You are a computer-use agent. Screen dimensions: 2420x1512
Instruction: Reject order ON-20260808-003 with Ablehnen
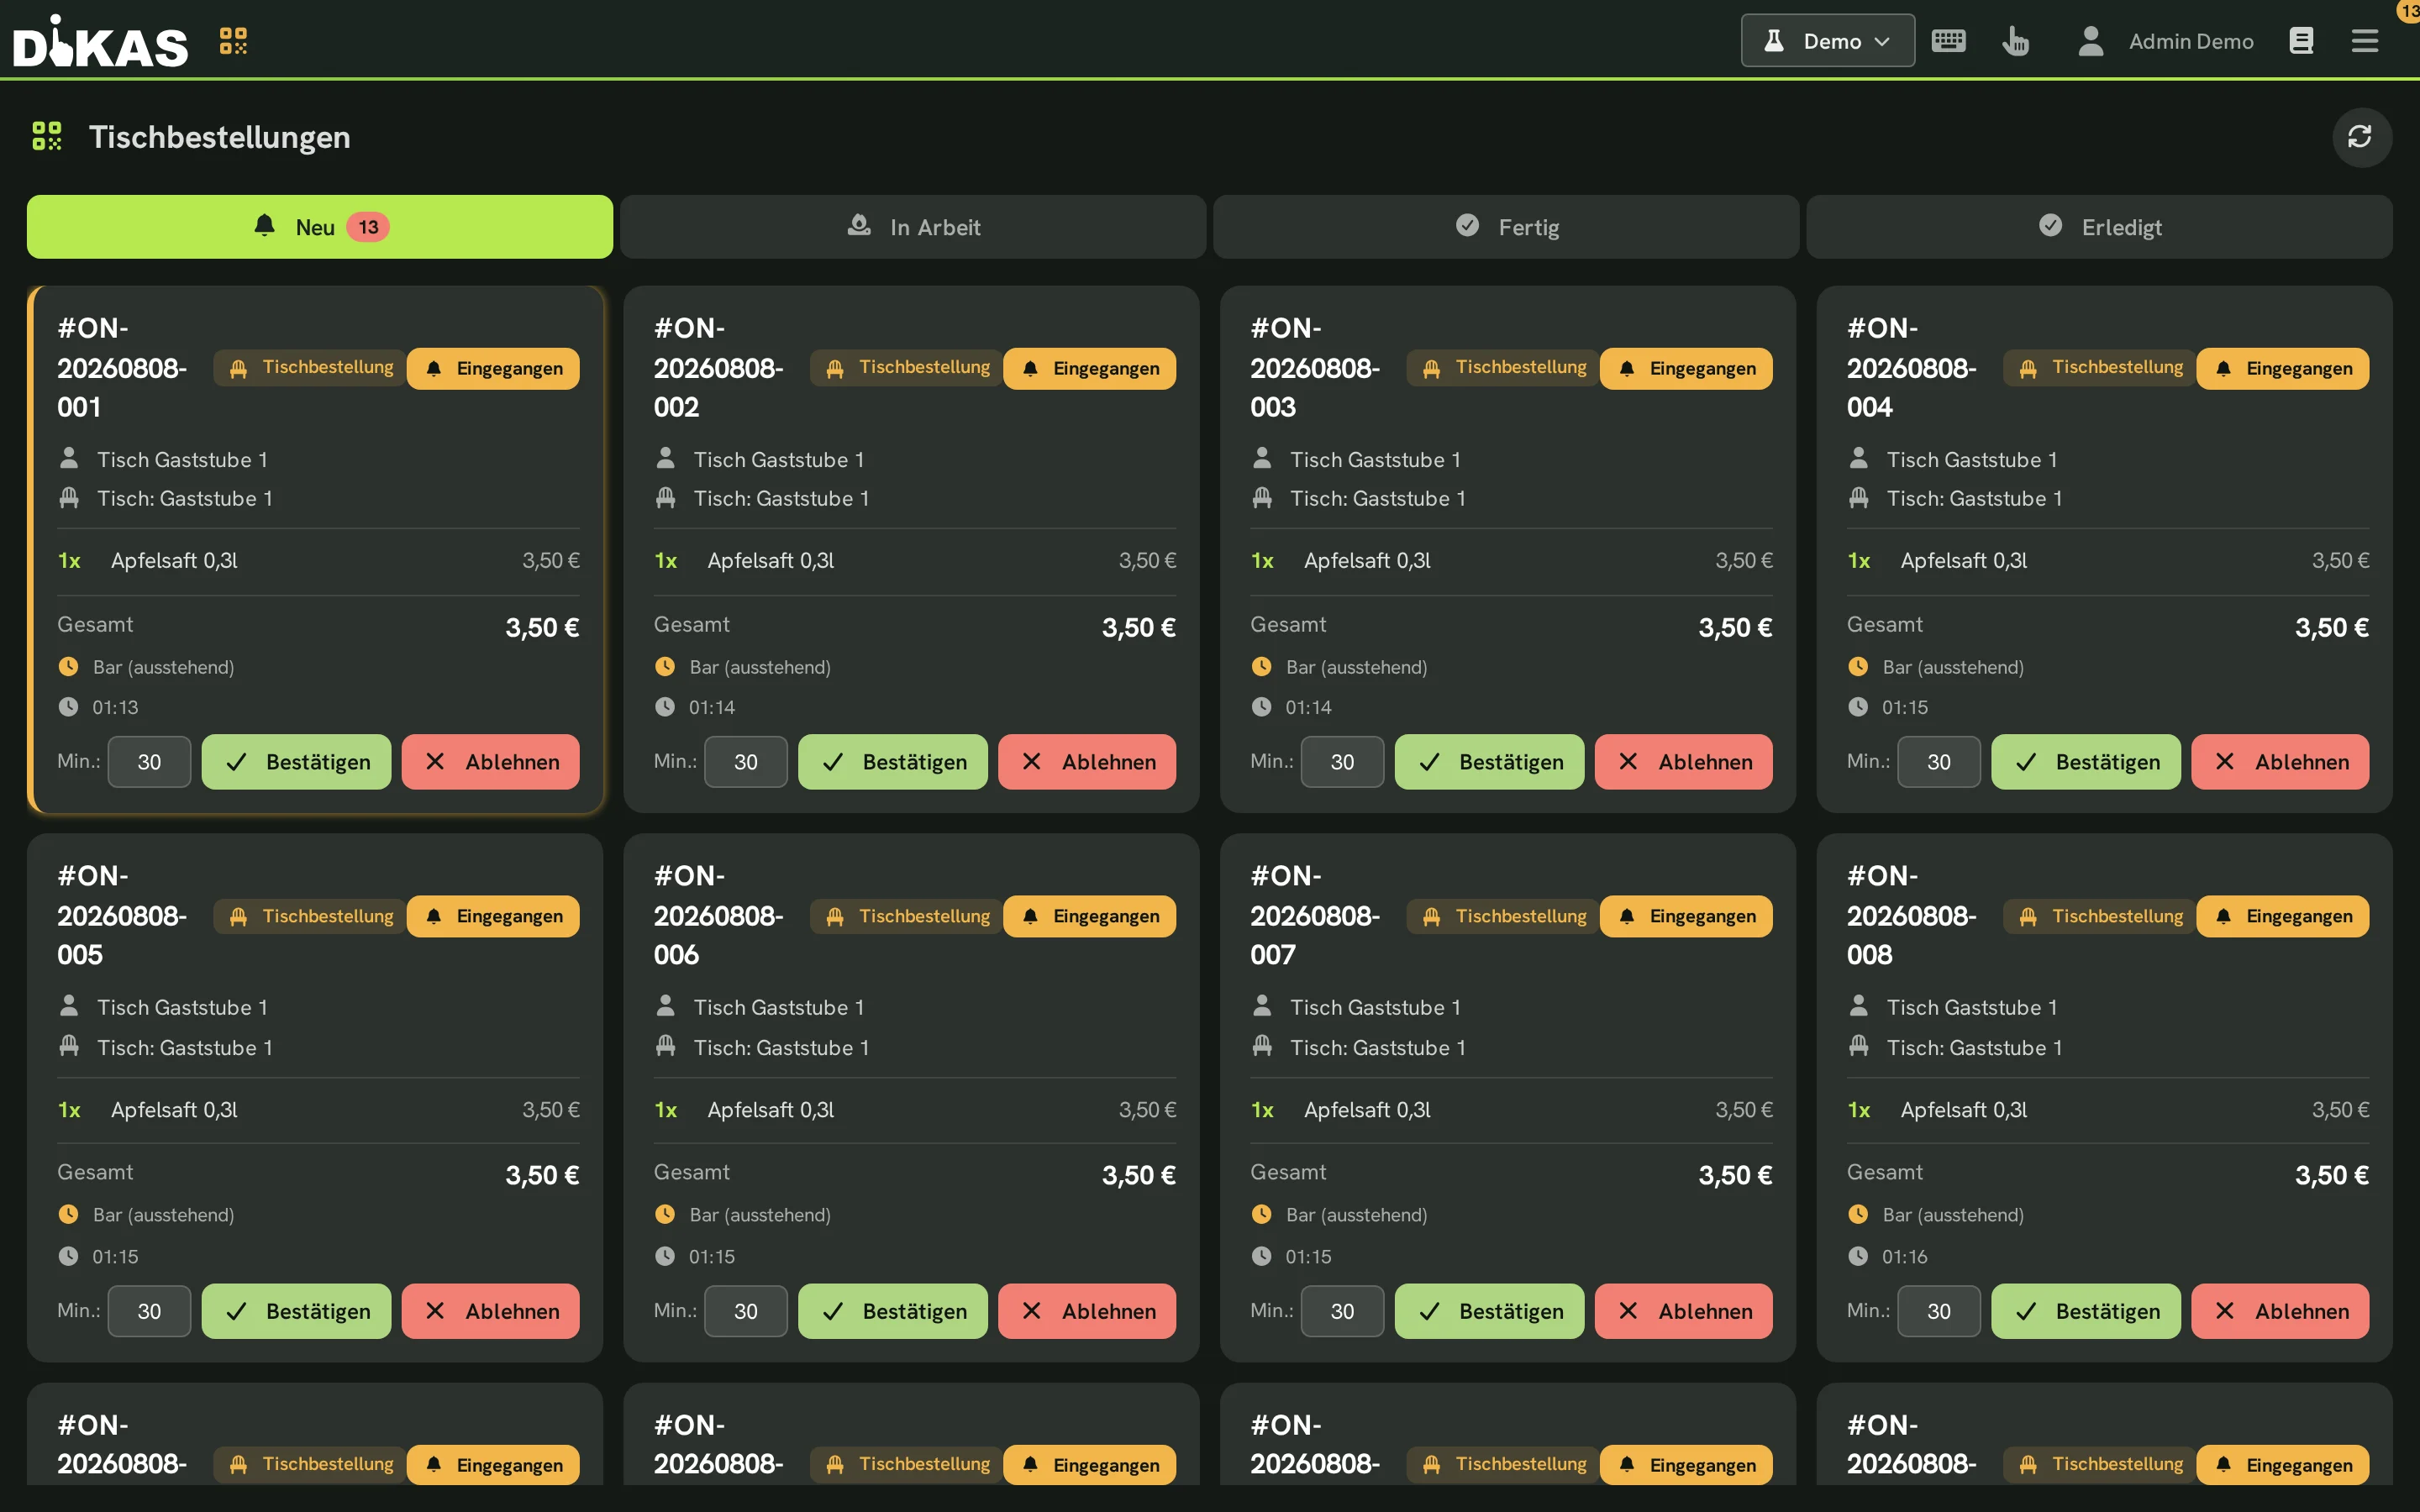point(1683,762)
